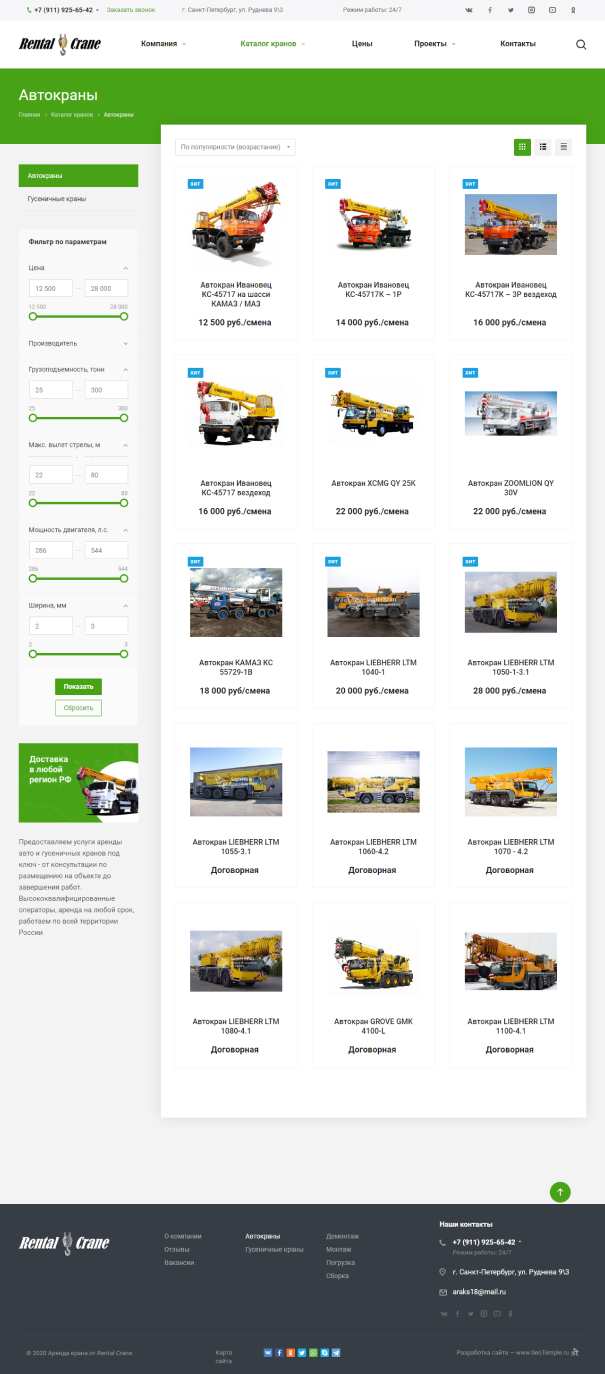The image size is (605, 1374).
Task: Collapse the Грузоподъемность, тонн filter section
Action: (125, 369)
